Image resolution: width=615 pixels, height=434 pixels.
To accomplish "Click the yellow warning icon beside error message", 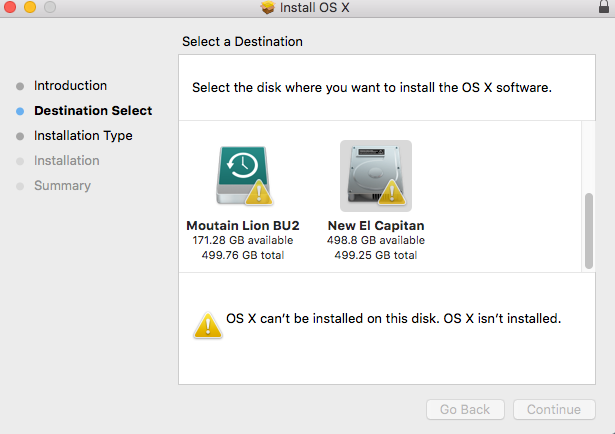I will pos(207,324).
